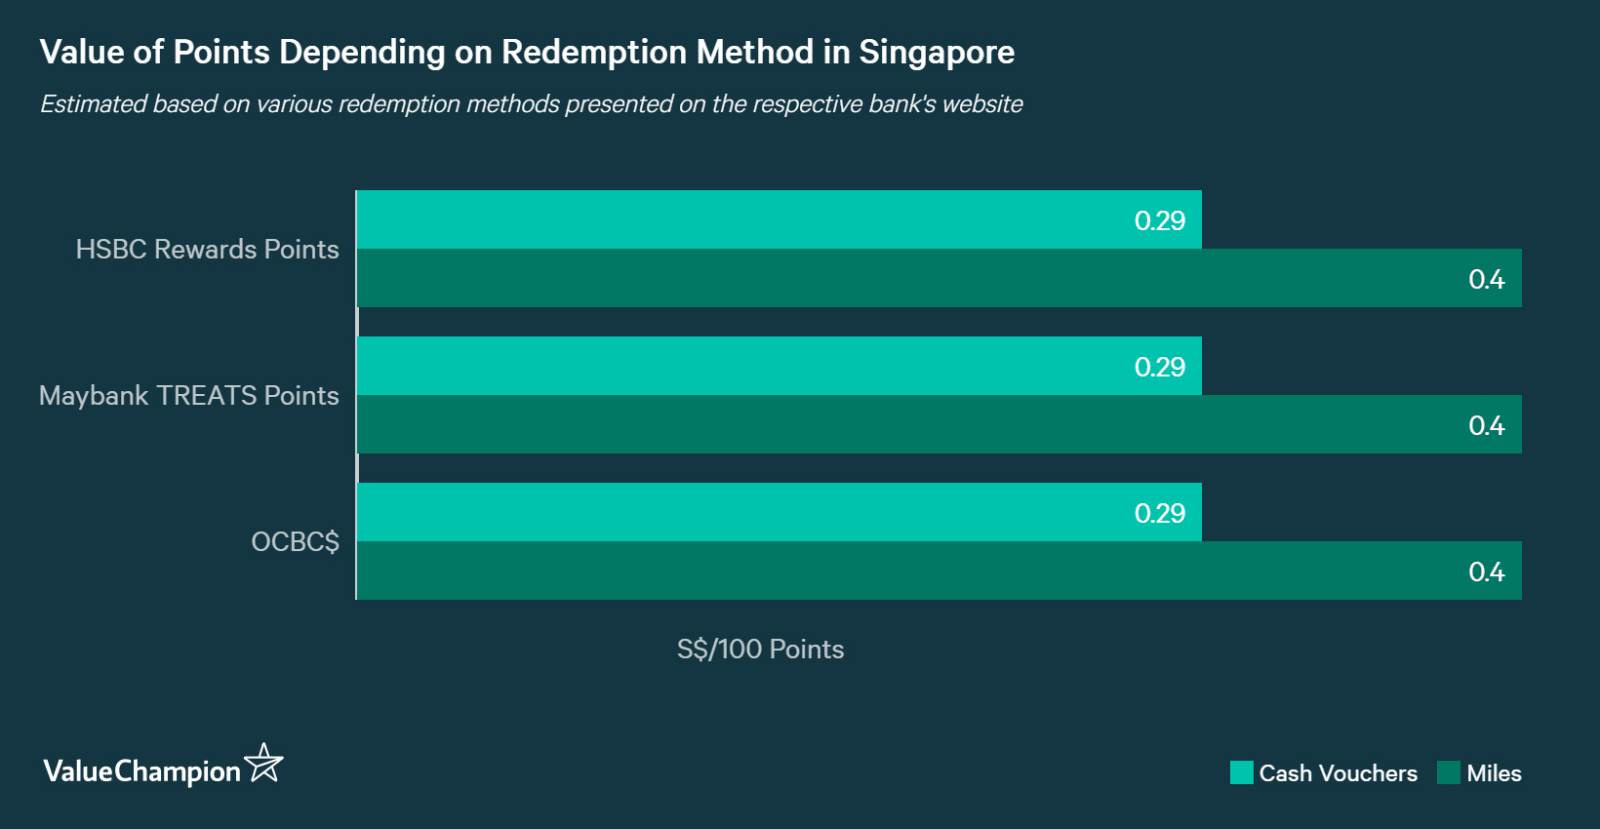This screenshot has height=829, width=1600.
Task: Select the OCBC$ cash vouchers bar
Action: click(779, 512)
